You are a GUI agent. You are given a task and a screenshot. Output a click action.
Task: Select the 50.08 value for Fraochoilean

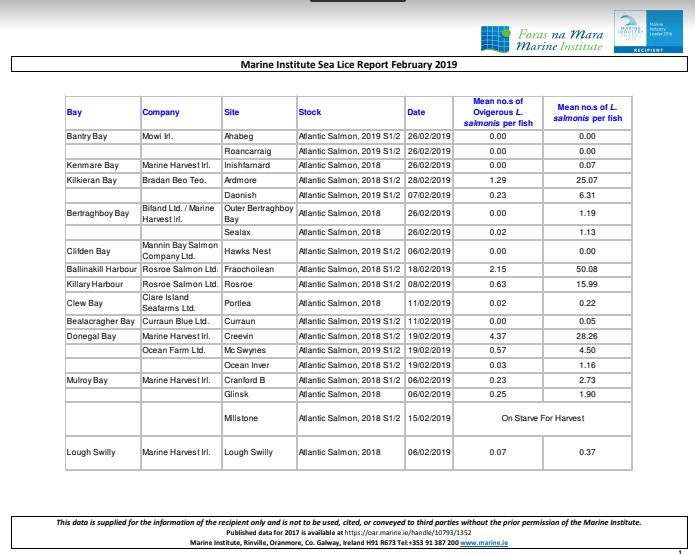coord(587,270)
